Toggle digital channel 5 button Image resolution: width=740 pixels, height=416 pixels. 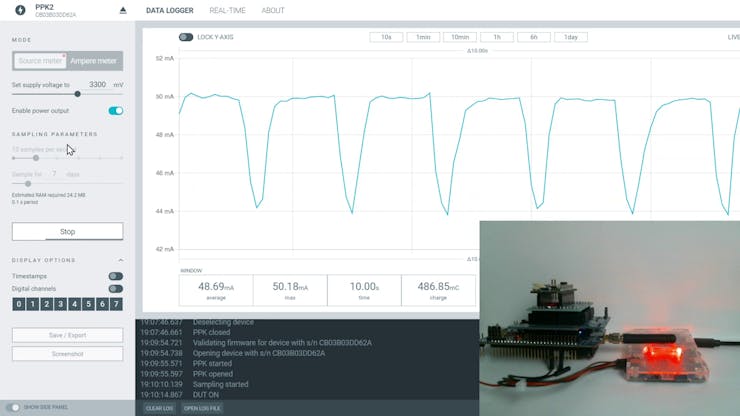[x=88, y=304]
